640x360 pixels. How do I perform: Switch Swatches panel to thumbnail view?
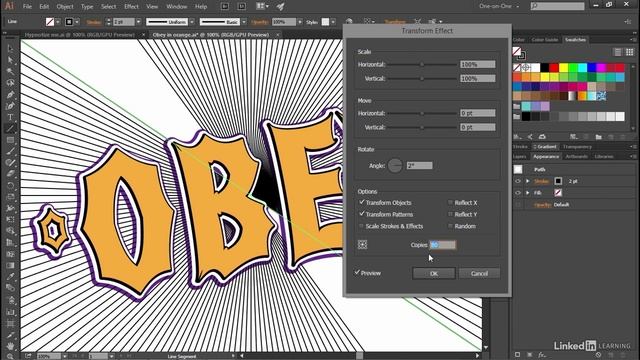click(629, 52)
